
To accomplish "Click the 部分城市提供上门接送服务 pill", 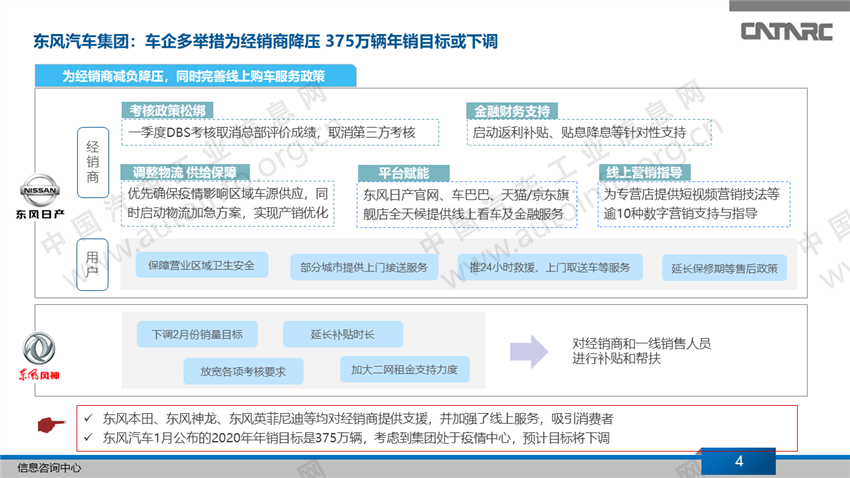I will point(364,267).
